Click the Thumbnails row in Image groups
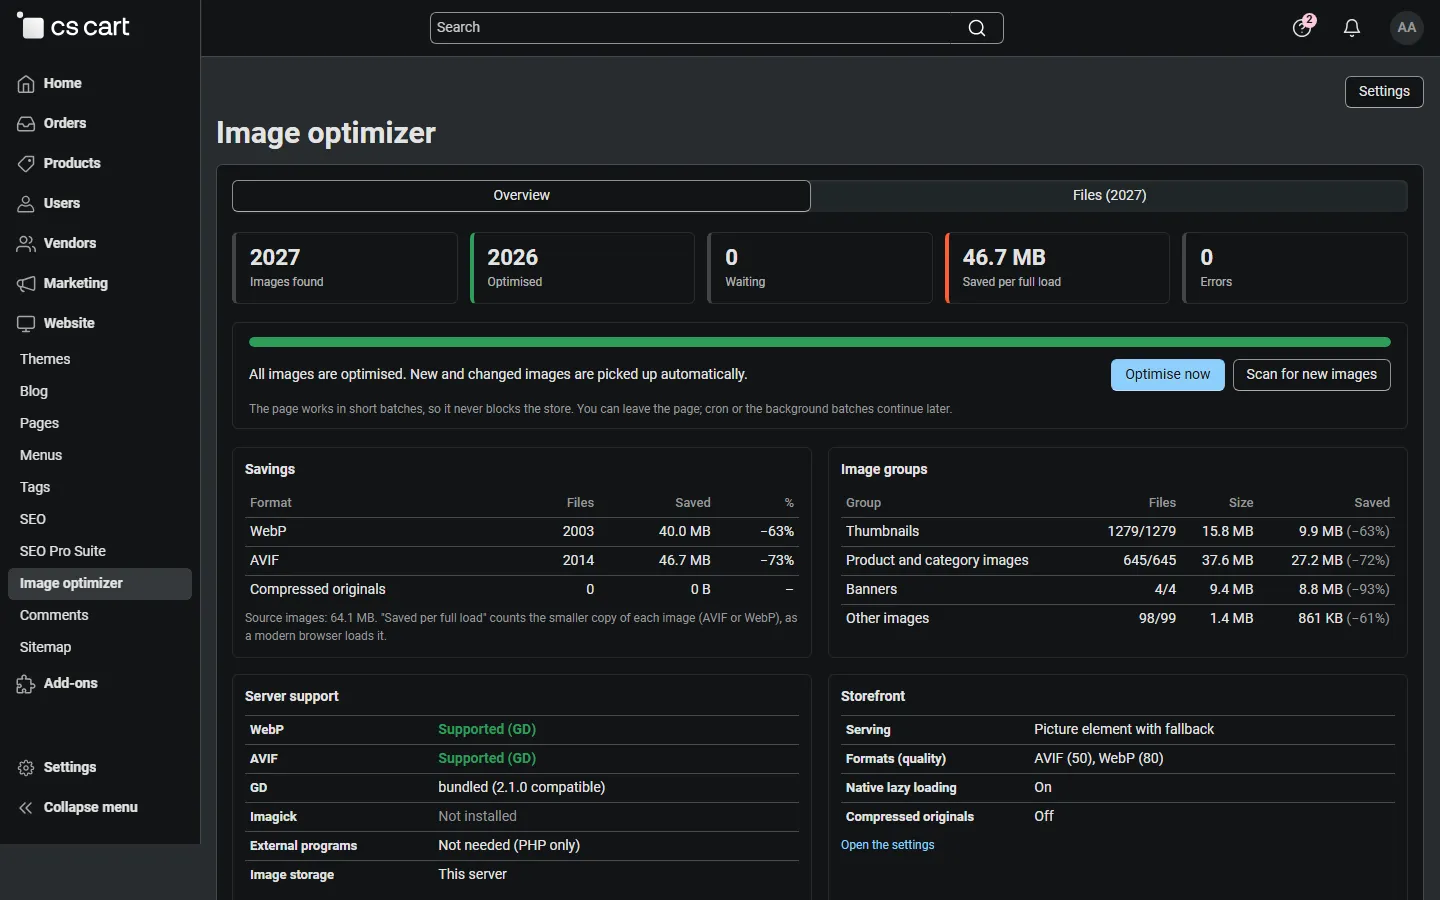Image resolution: width=1440 pixels, height=900 pixels. (1118, 532)
